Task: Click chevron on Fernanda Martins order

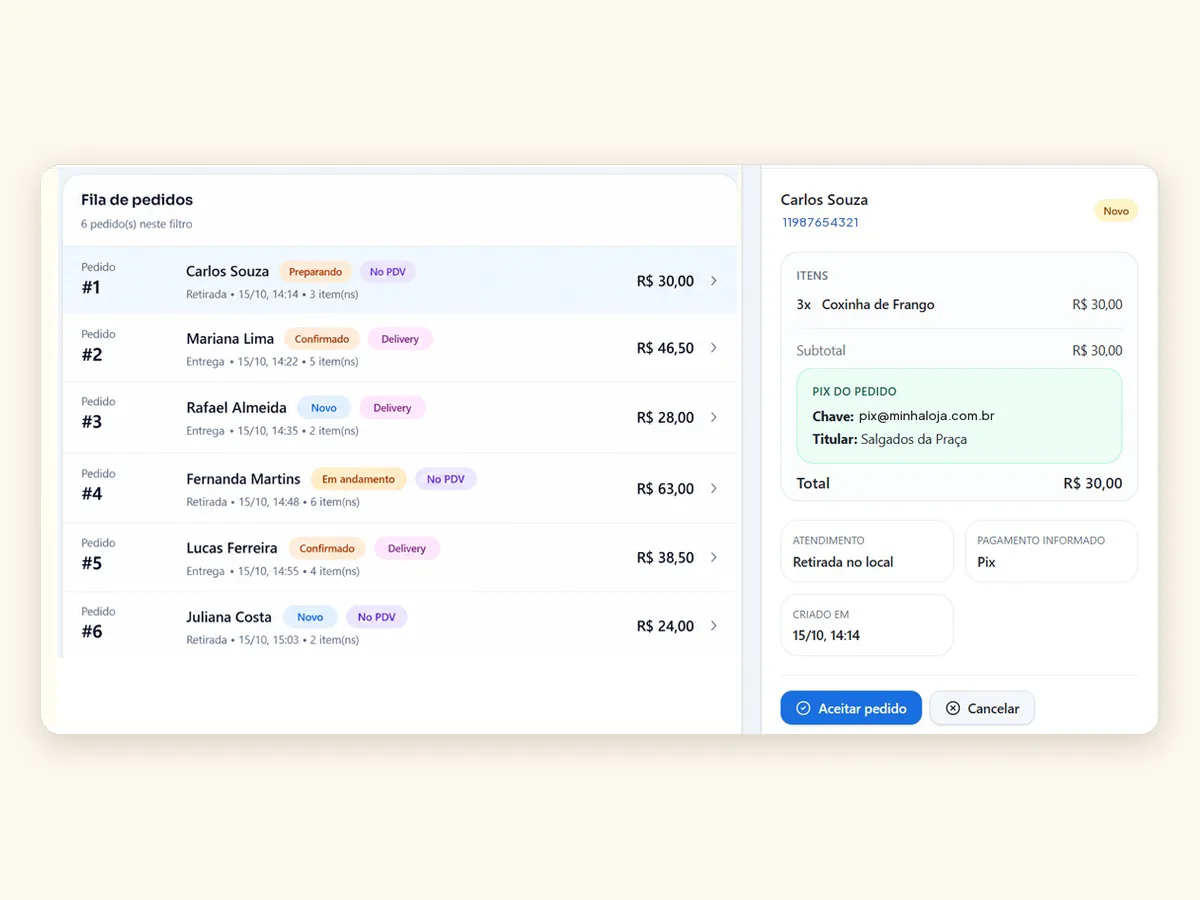Action: (713, 488)
